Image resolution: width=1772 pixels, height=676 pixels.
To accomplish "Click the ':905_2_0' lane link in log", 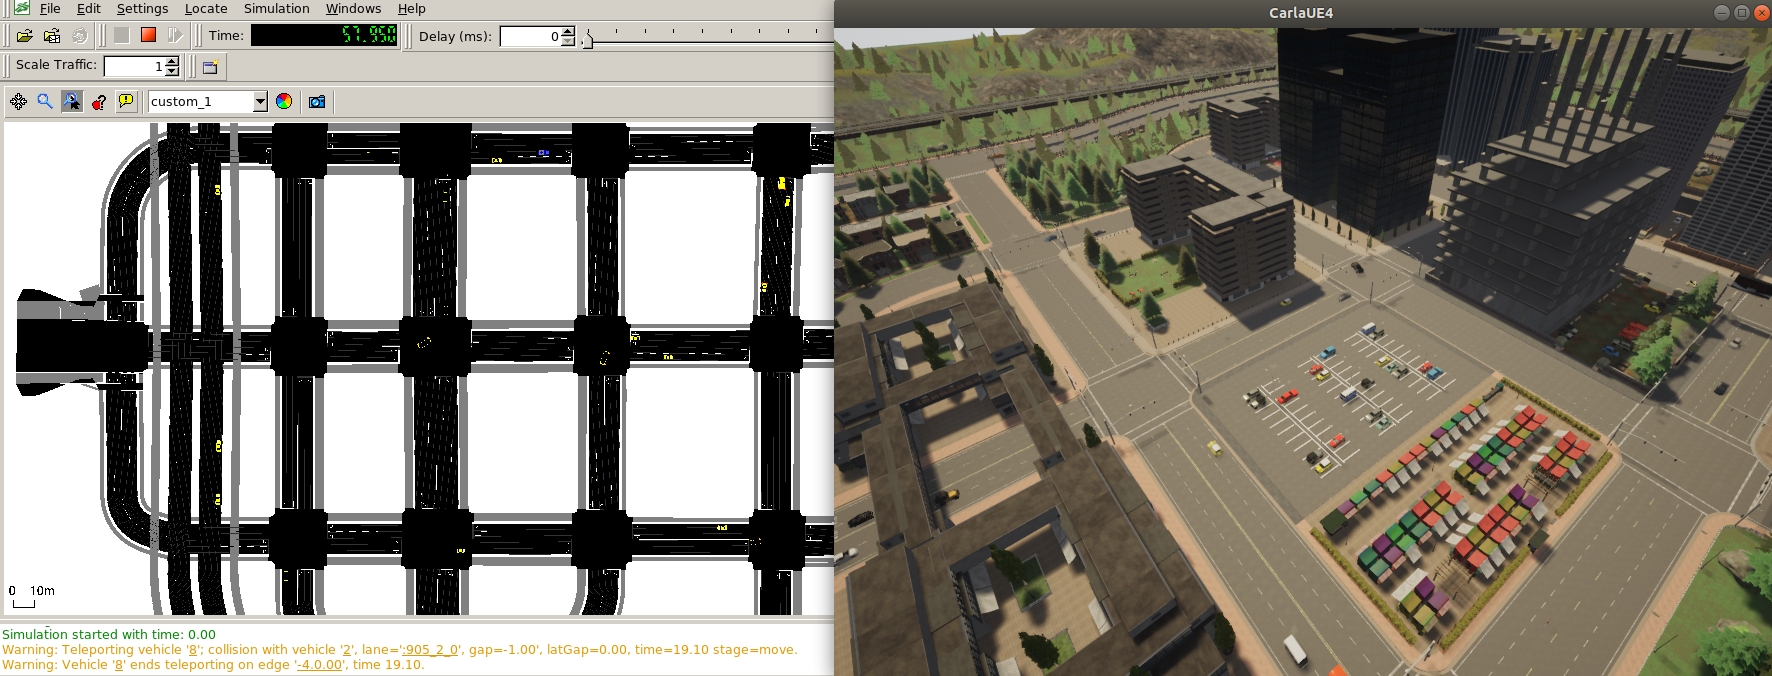I will (x=430, y=650).
